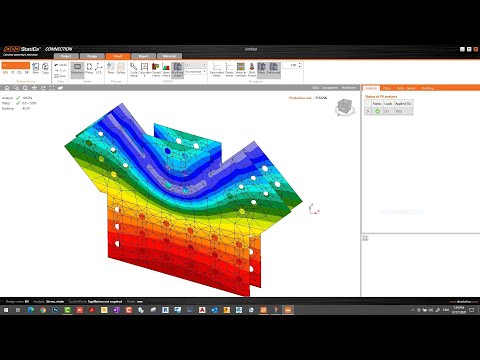Open the Analysis results tab
480x360 pixels.
coord(371,88)
